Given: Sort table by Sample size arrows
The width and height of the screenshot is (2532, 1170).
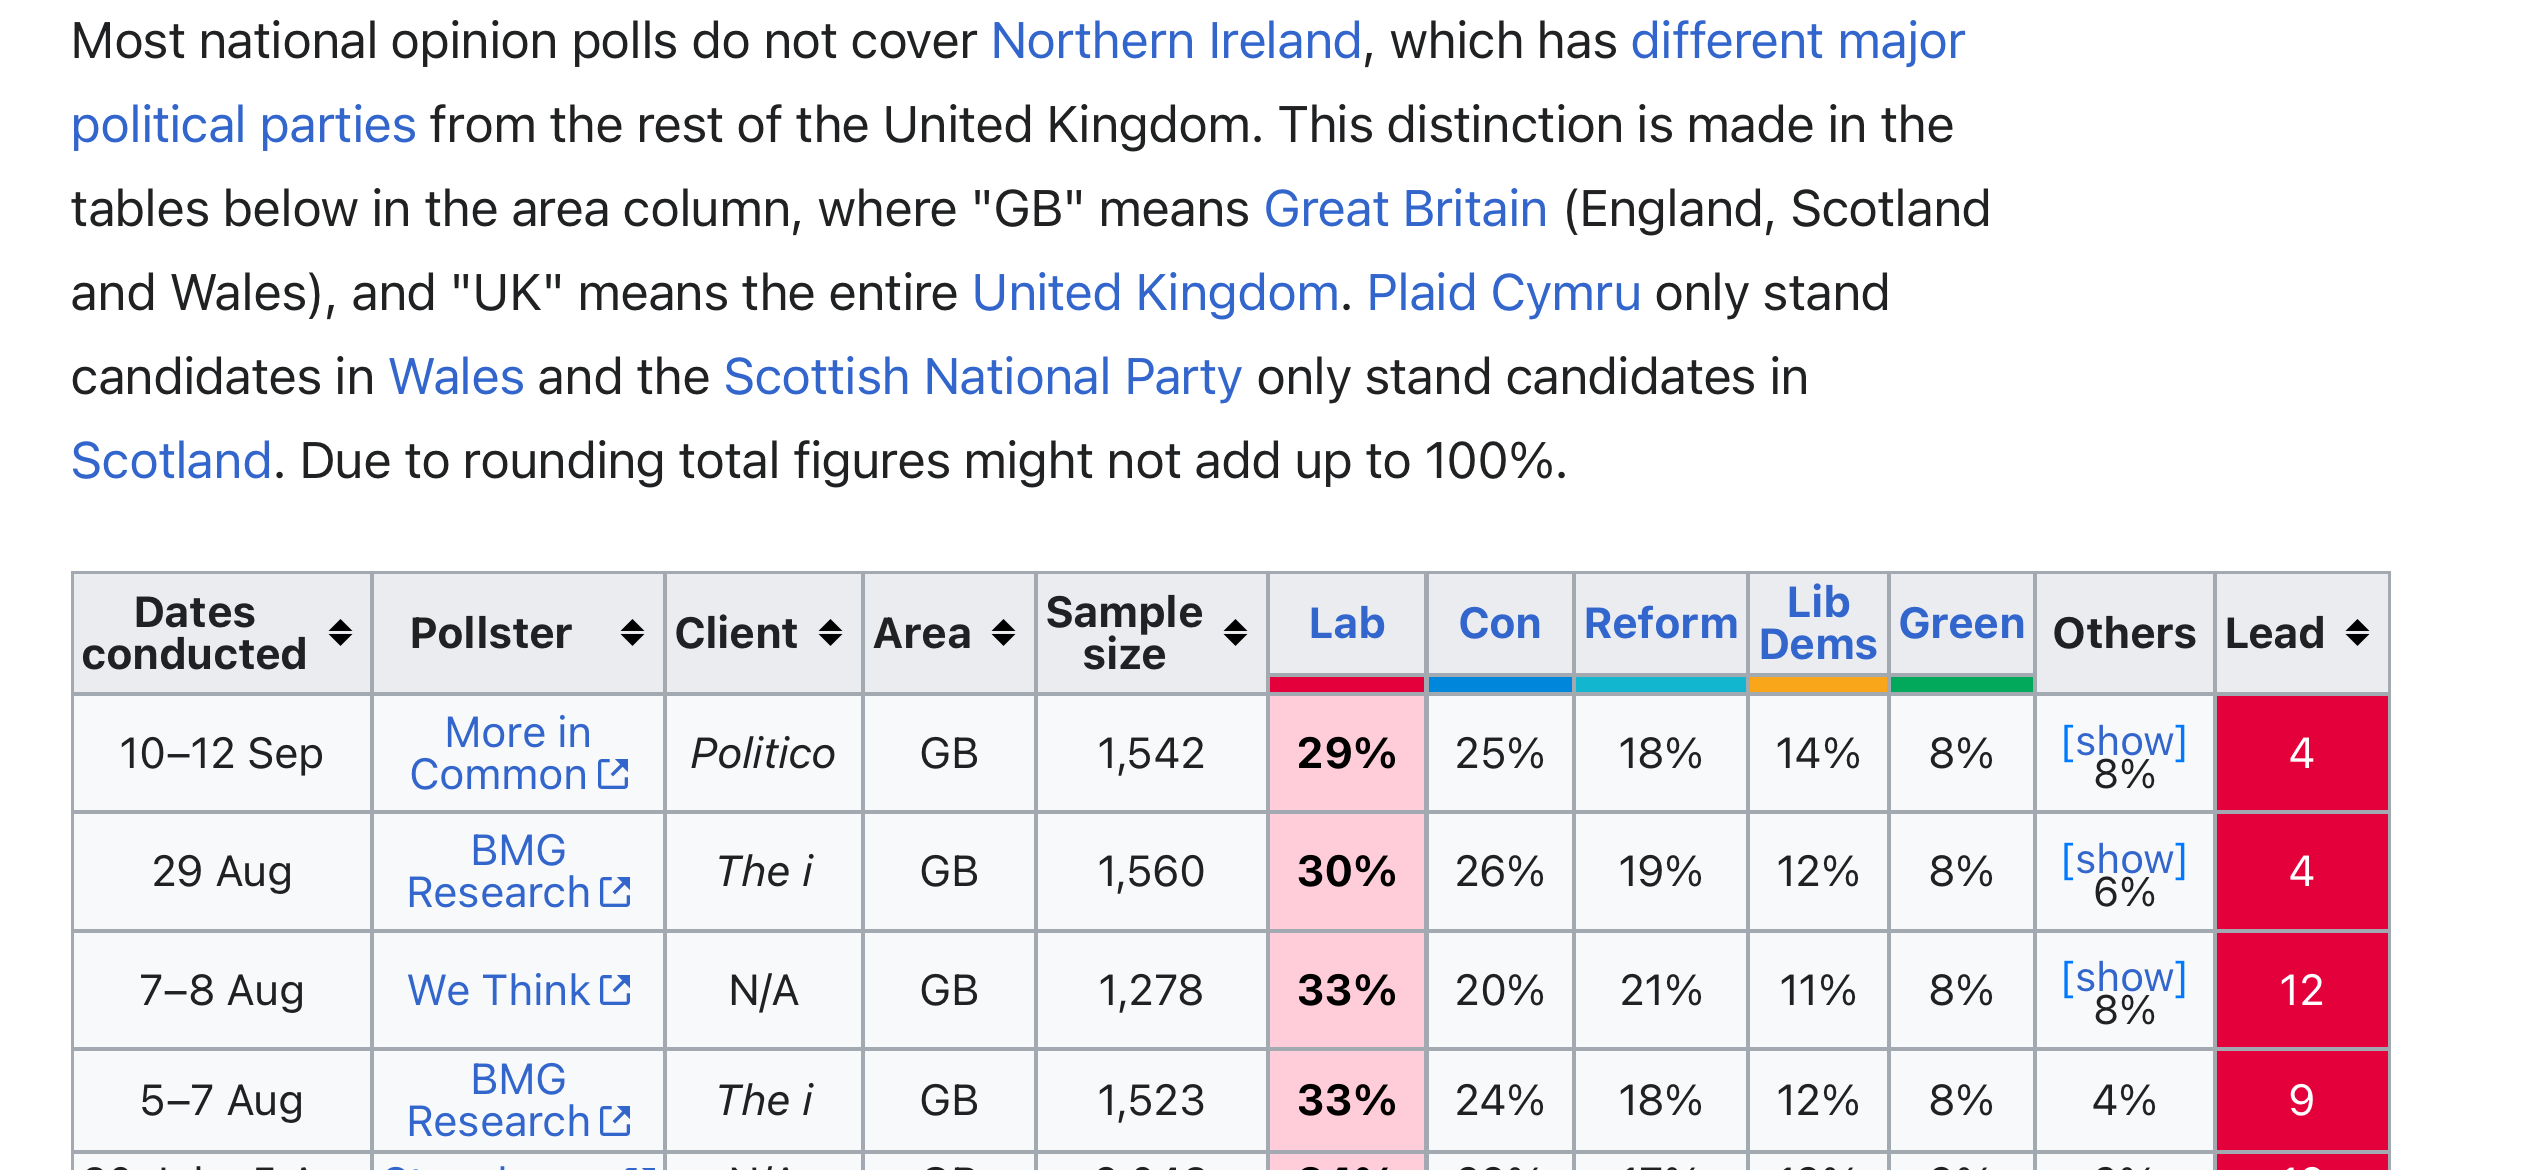Looking at the screenshot, I should [x=1235, y=633].
